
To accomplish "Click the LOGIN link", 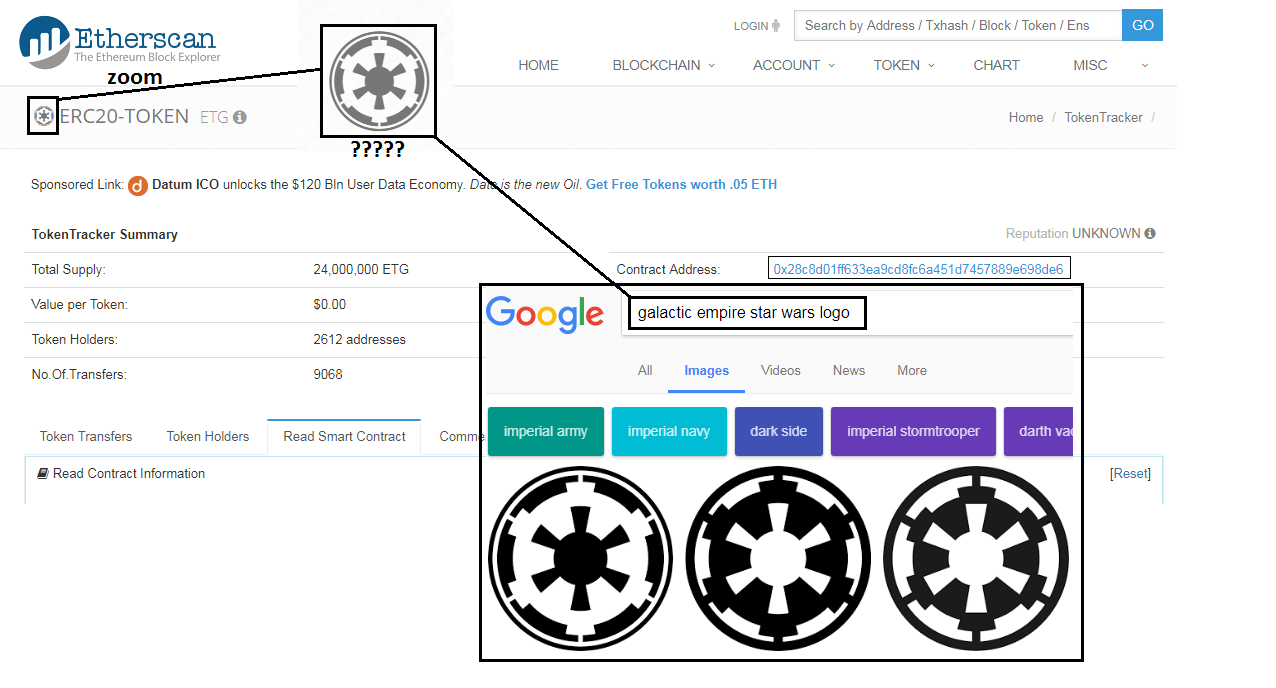I will 751,26.
